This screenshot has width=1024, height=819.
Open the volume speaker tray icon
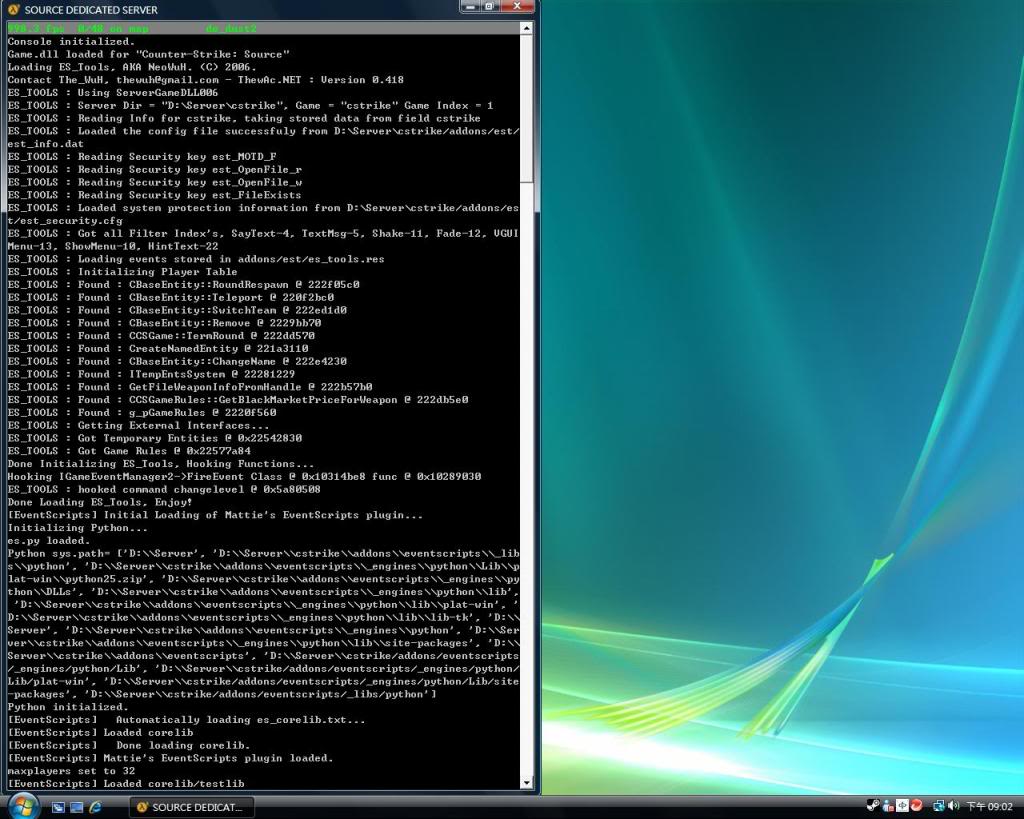953,806
